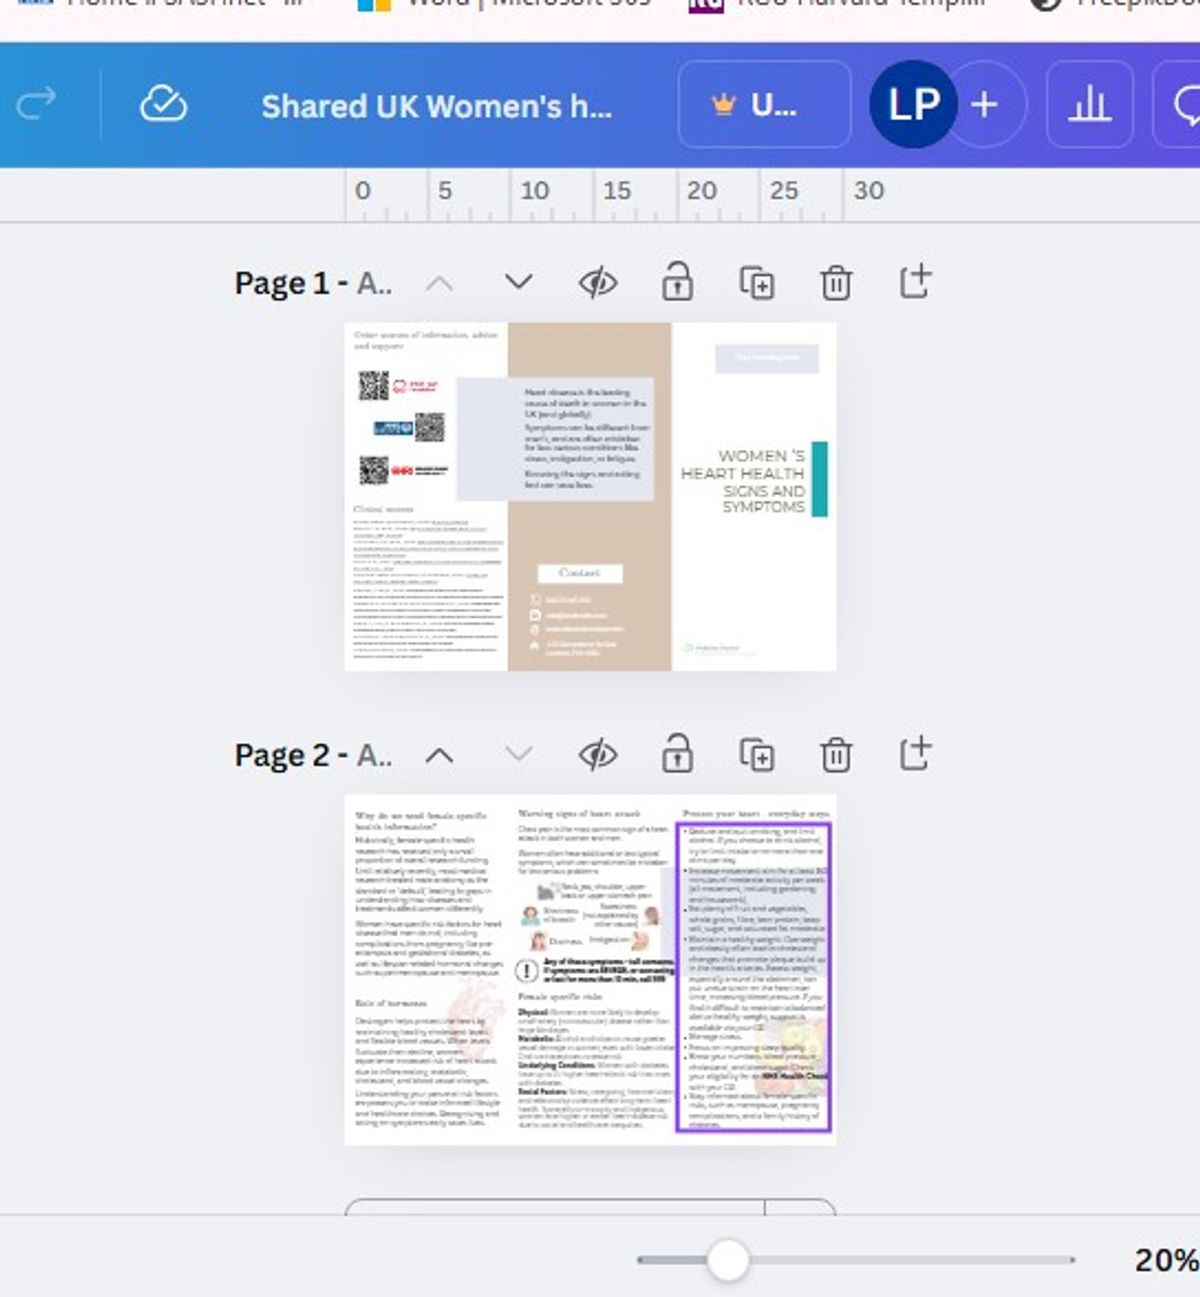Image resolution: width=1200 pixels, height=1297 pixels.
Task: Select the purple-outlined text box on Page 2
Action: coord(754,977)
